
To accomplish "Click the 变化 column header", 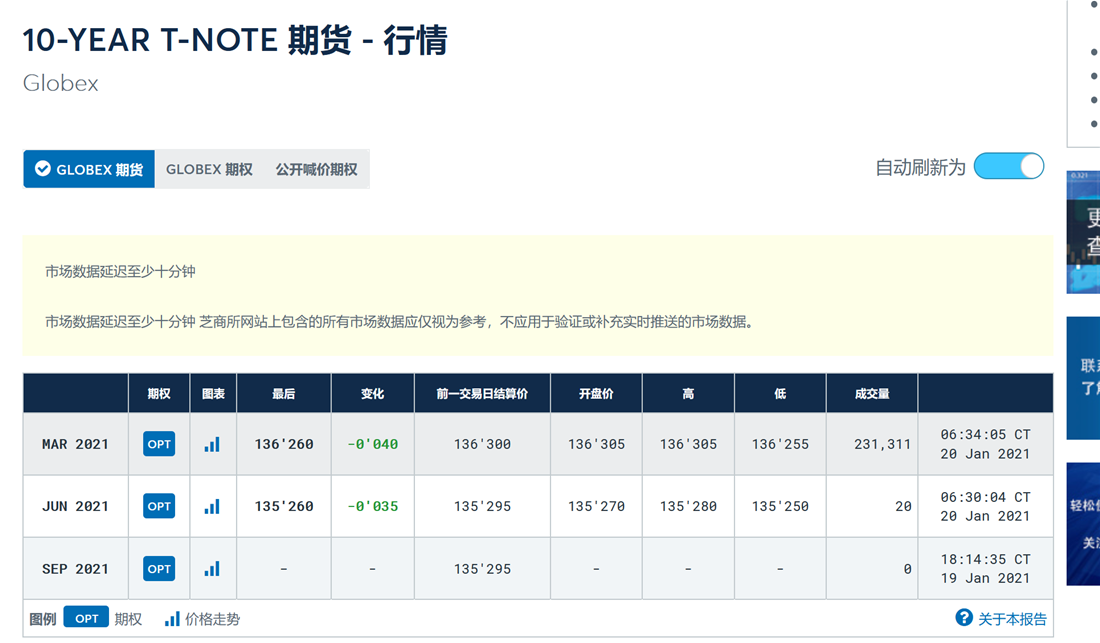I will point(372,394).
